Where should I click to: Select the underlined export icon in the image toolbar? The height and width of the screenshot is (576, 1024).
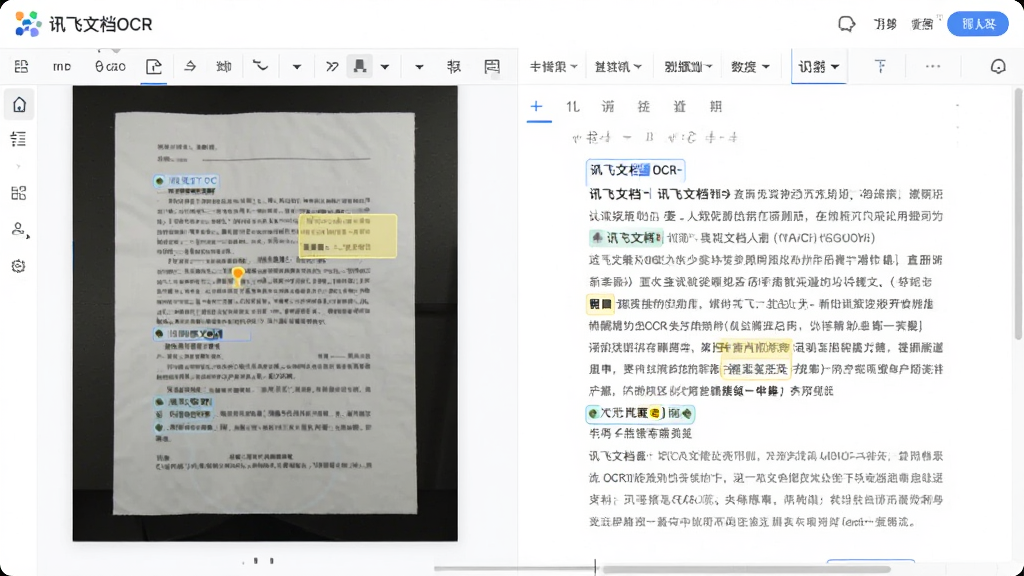[x=154, y=67]
